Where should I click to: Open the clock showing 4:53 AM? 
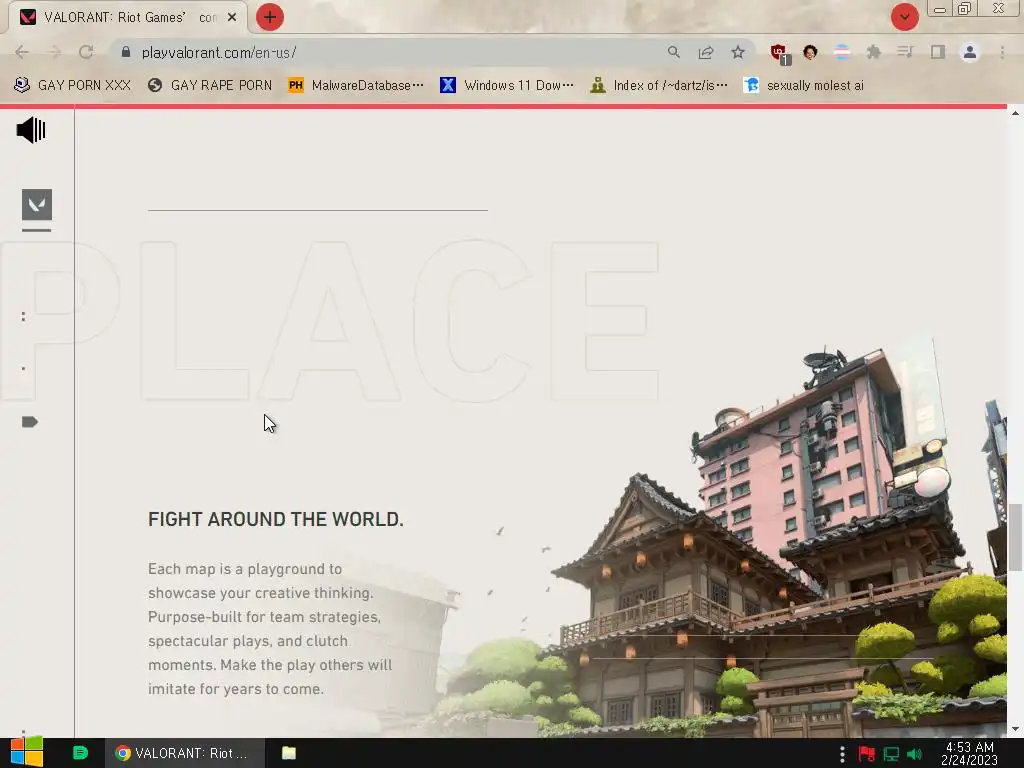click(970, 753)
